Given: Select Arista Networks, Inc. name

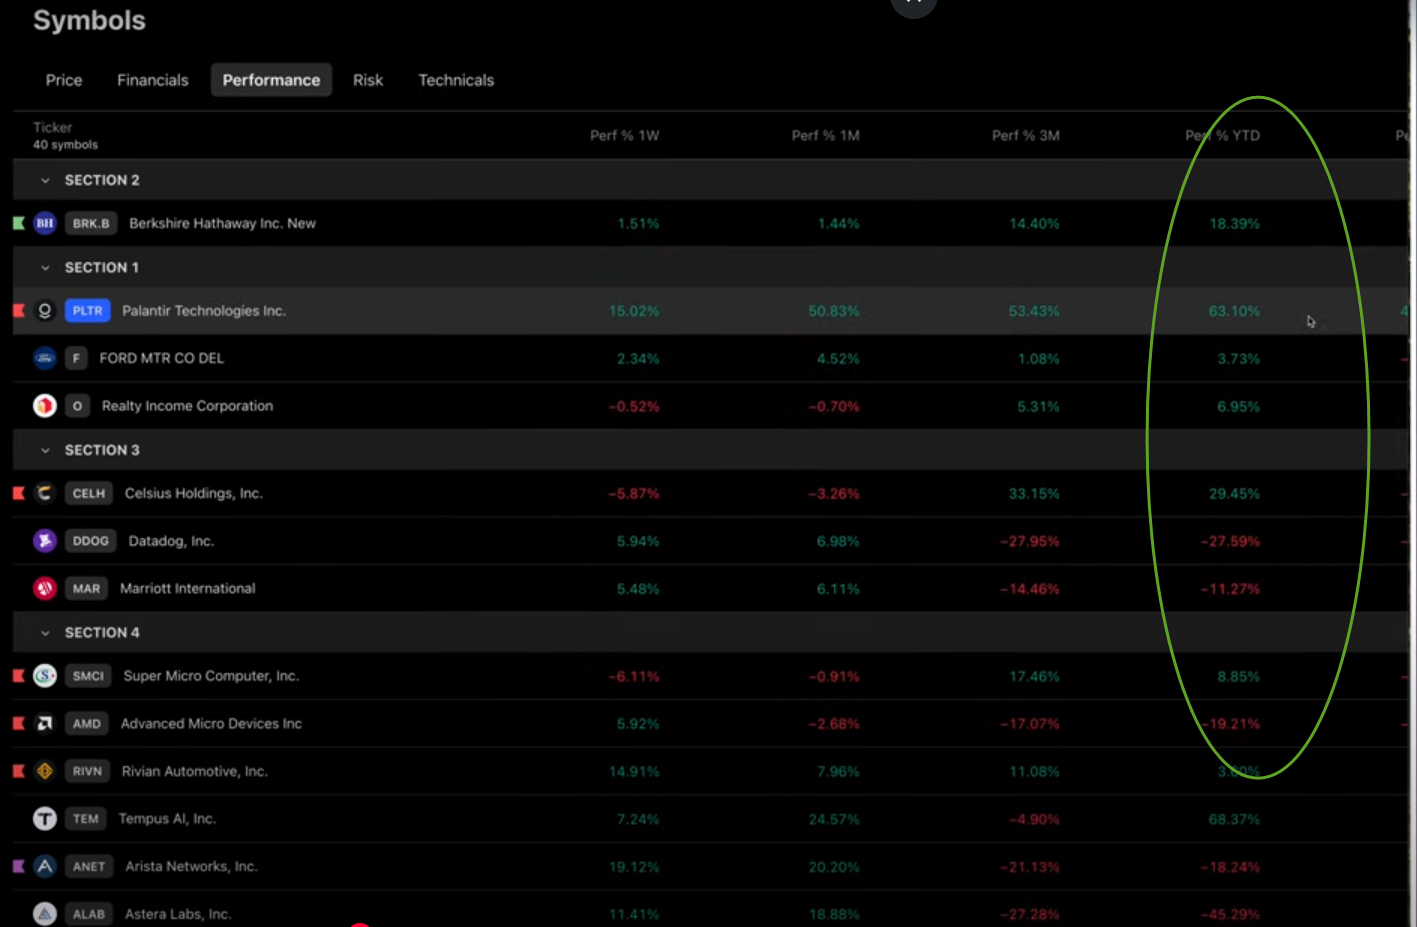Looking at the screenshot, I should pyautogui.click(x=191, y=867).
